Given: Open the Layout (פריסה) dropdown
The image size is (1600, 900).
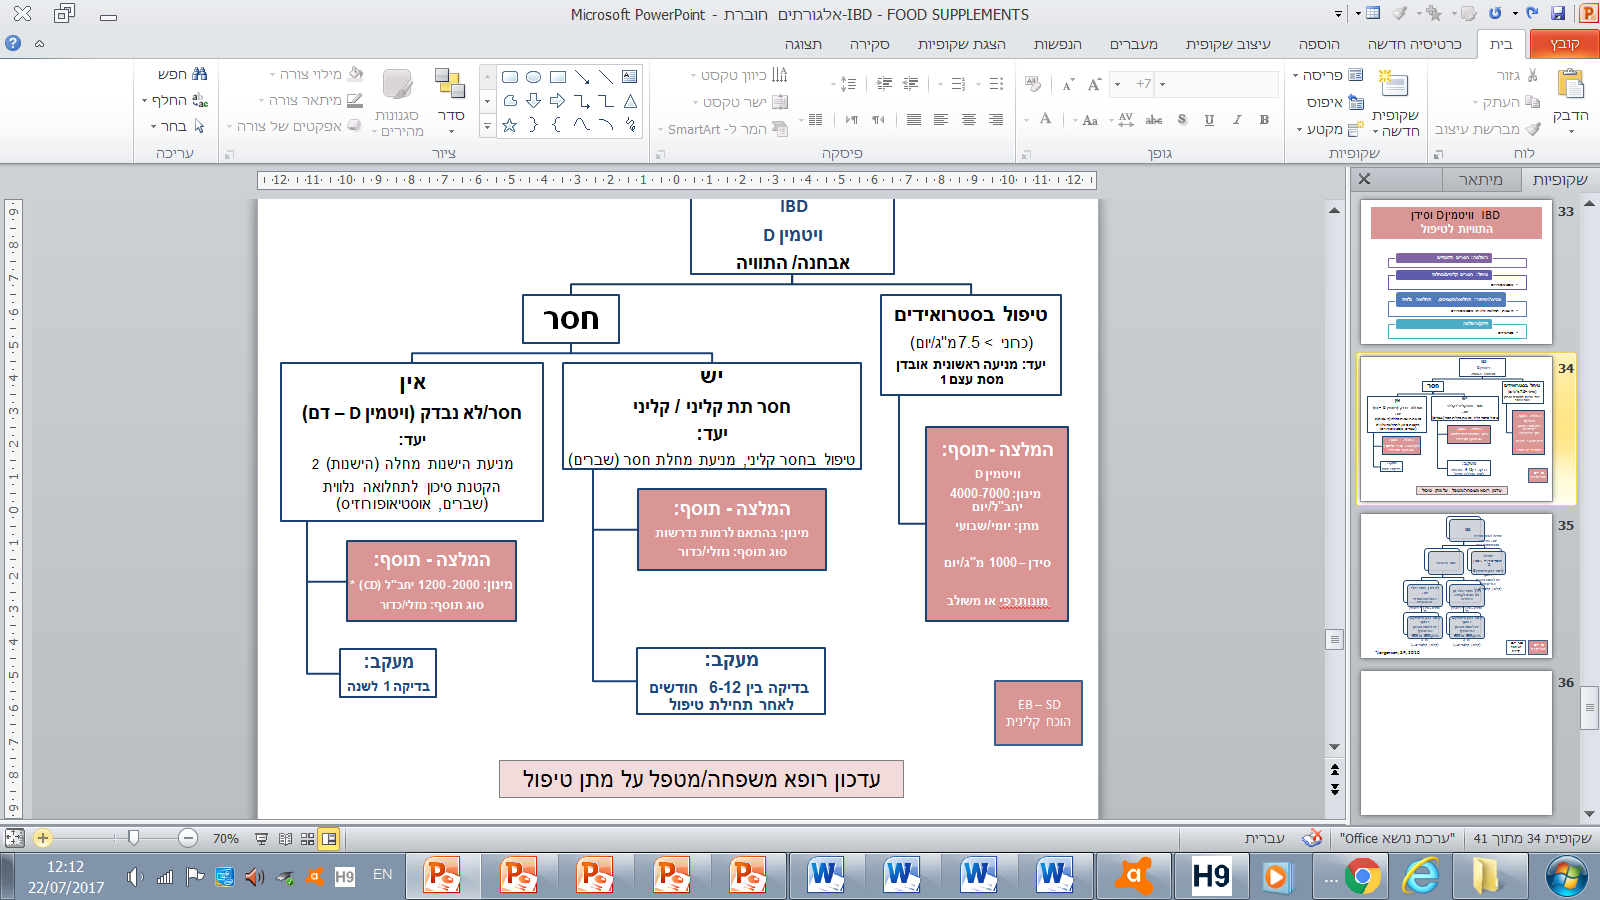Looking at the screenshot, I should 1327,75.
